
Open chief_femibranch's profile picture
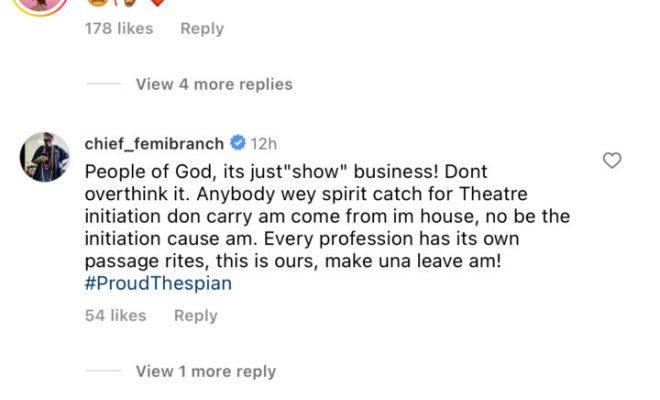[45, 158]
